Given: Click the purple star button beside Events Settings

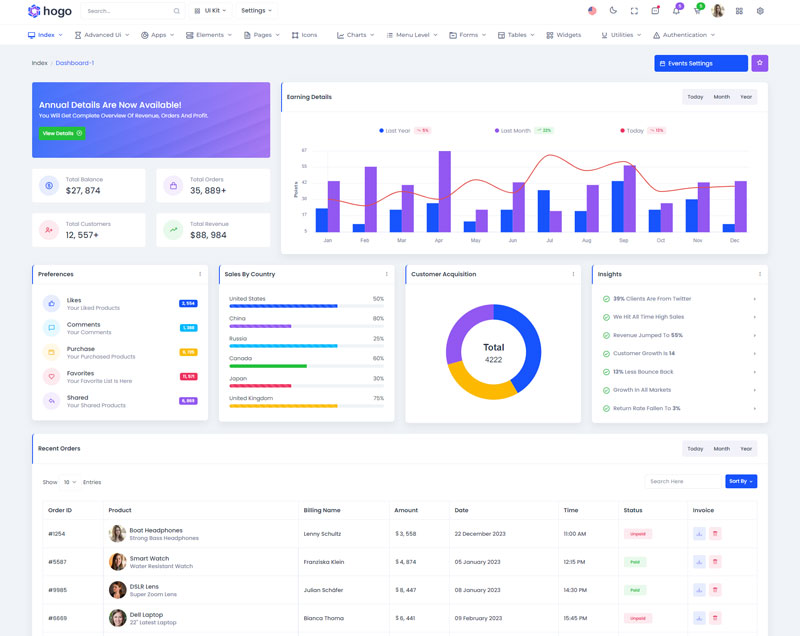Looking at the screenshot, I should tap(759, 63).
